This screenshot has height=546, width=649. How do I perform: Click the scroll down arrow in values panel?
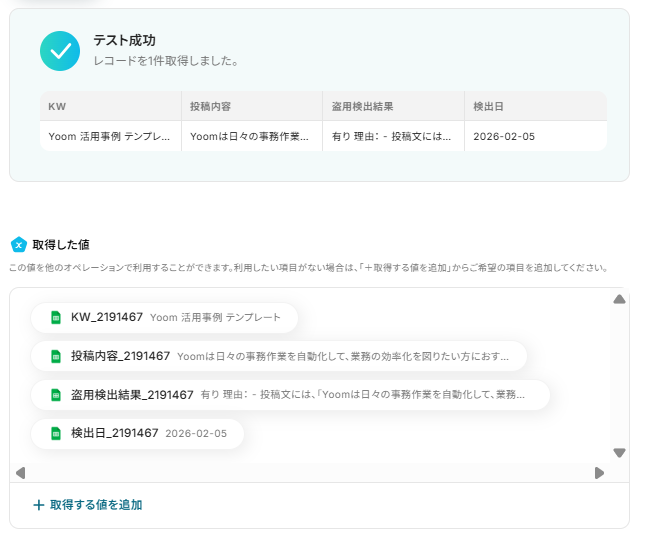coord(619,453)
